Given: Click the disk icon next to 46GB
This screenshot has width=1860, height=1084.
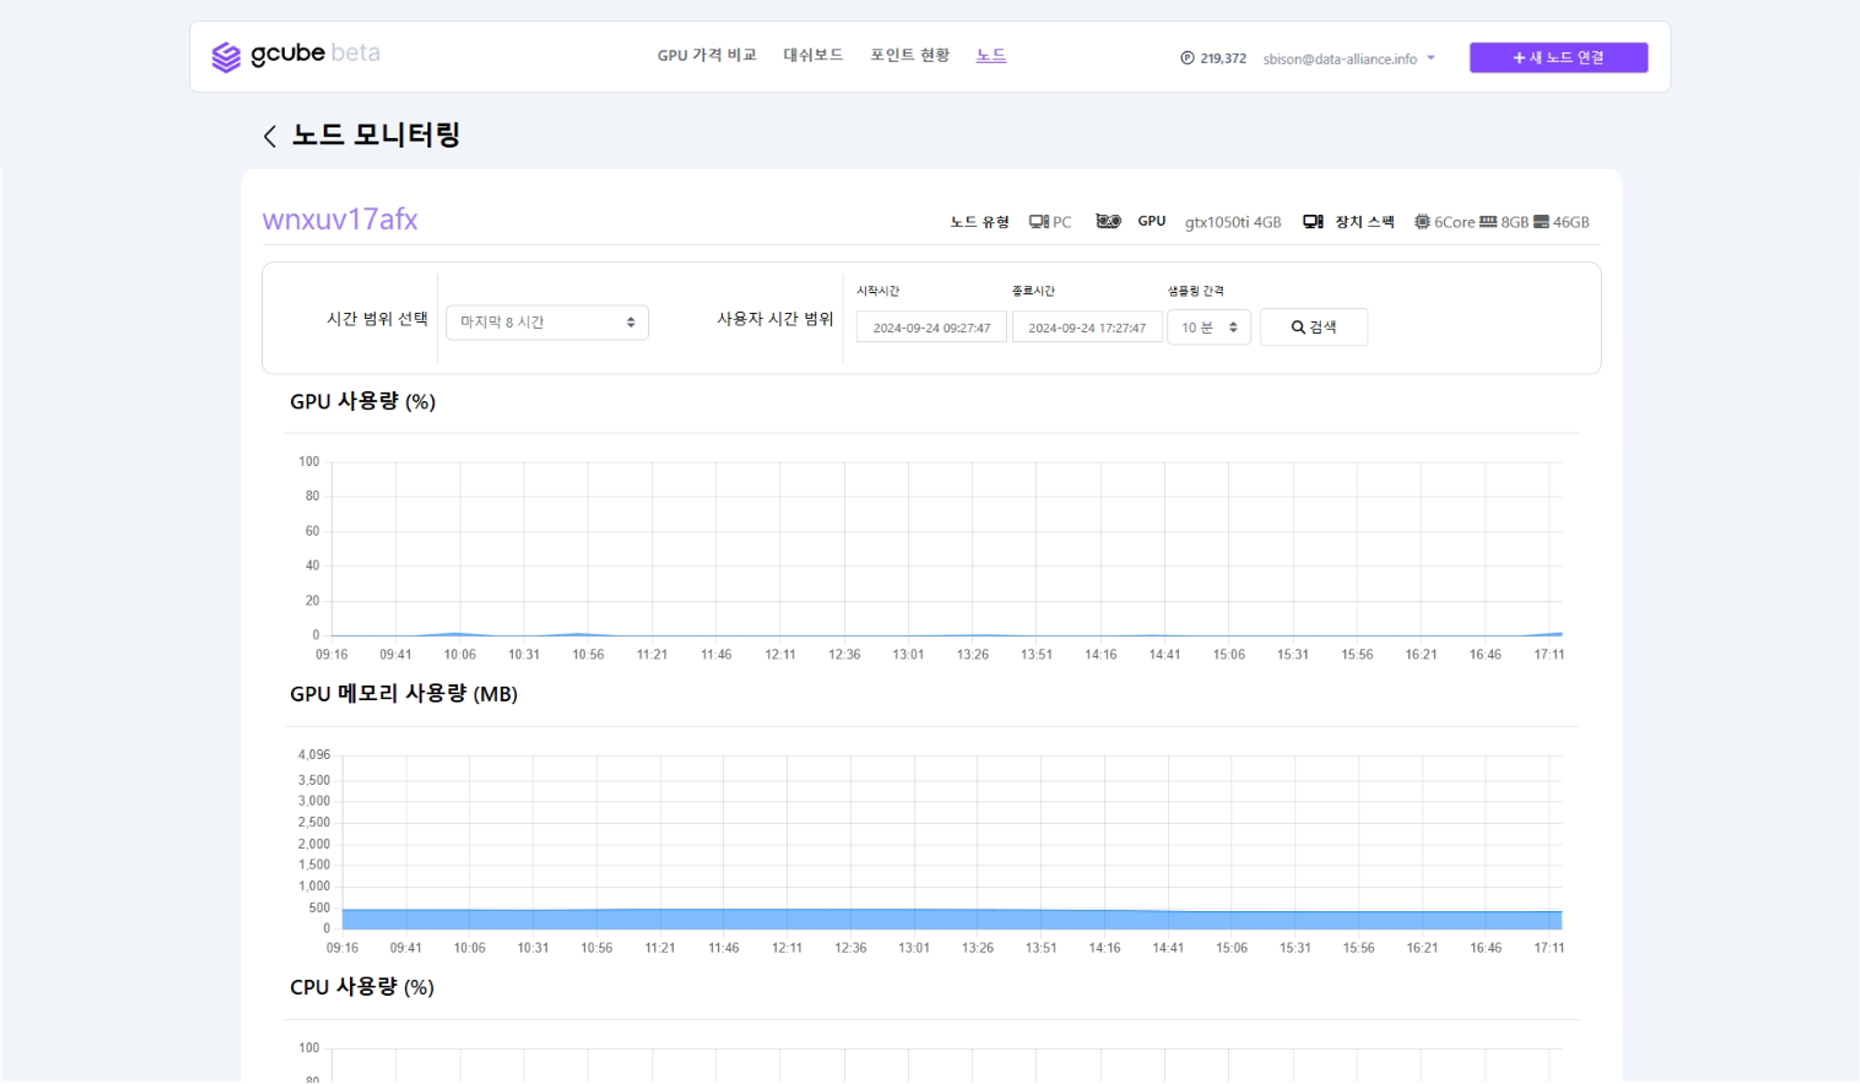Looking at the screenshot, I should click(x=1541, y=222).
